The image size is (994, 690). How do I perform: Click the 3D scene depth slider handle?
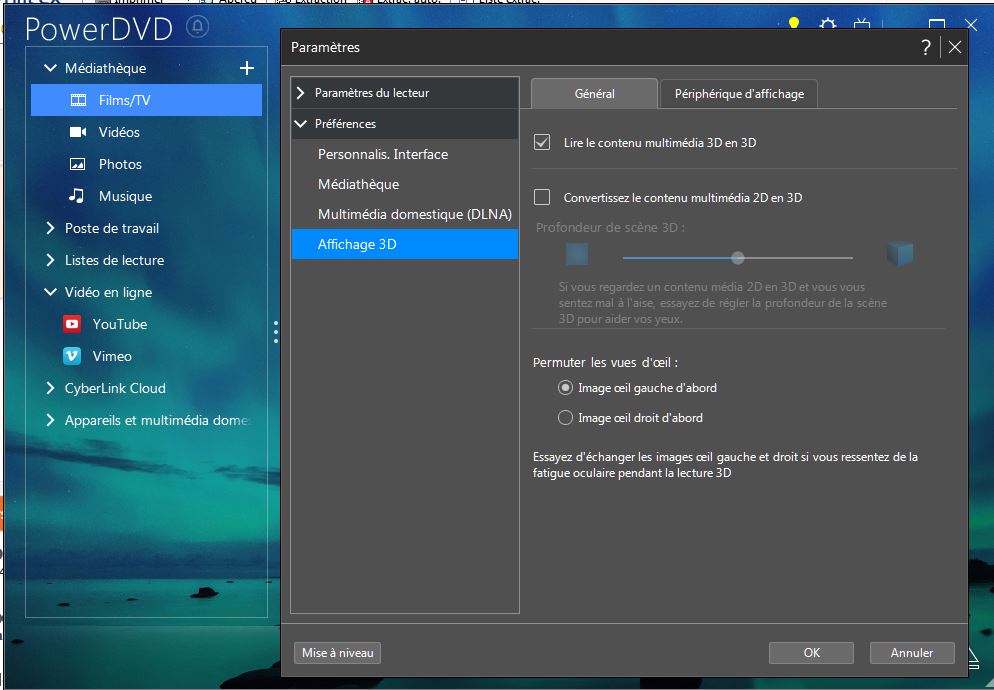tap(737, 257)
